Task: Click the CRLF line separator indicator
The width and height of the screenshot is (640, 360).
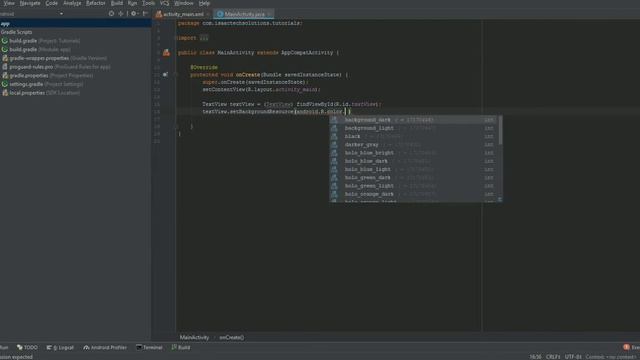Action: point(553,357)
